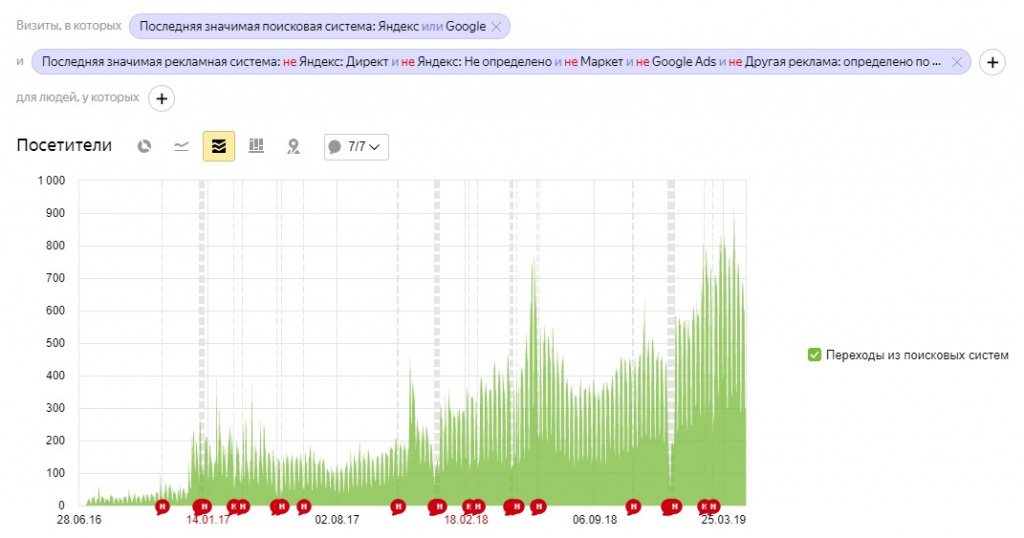Open the map view icon

tap(293, 146)
